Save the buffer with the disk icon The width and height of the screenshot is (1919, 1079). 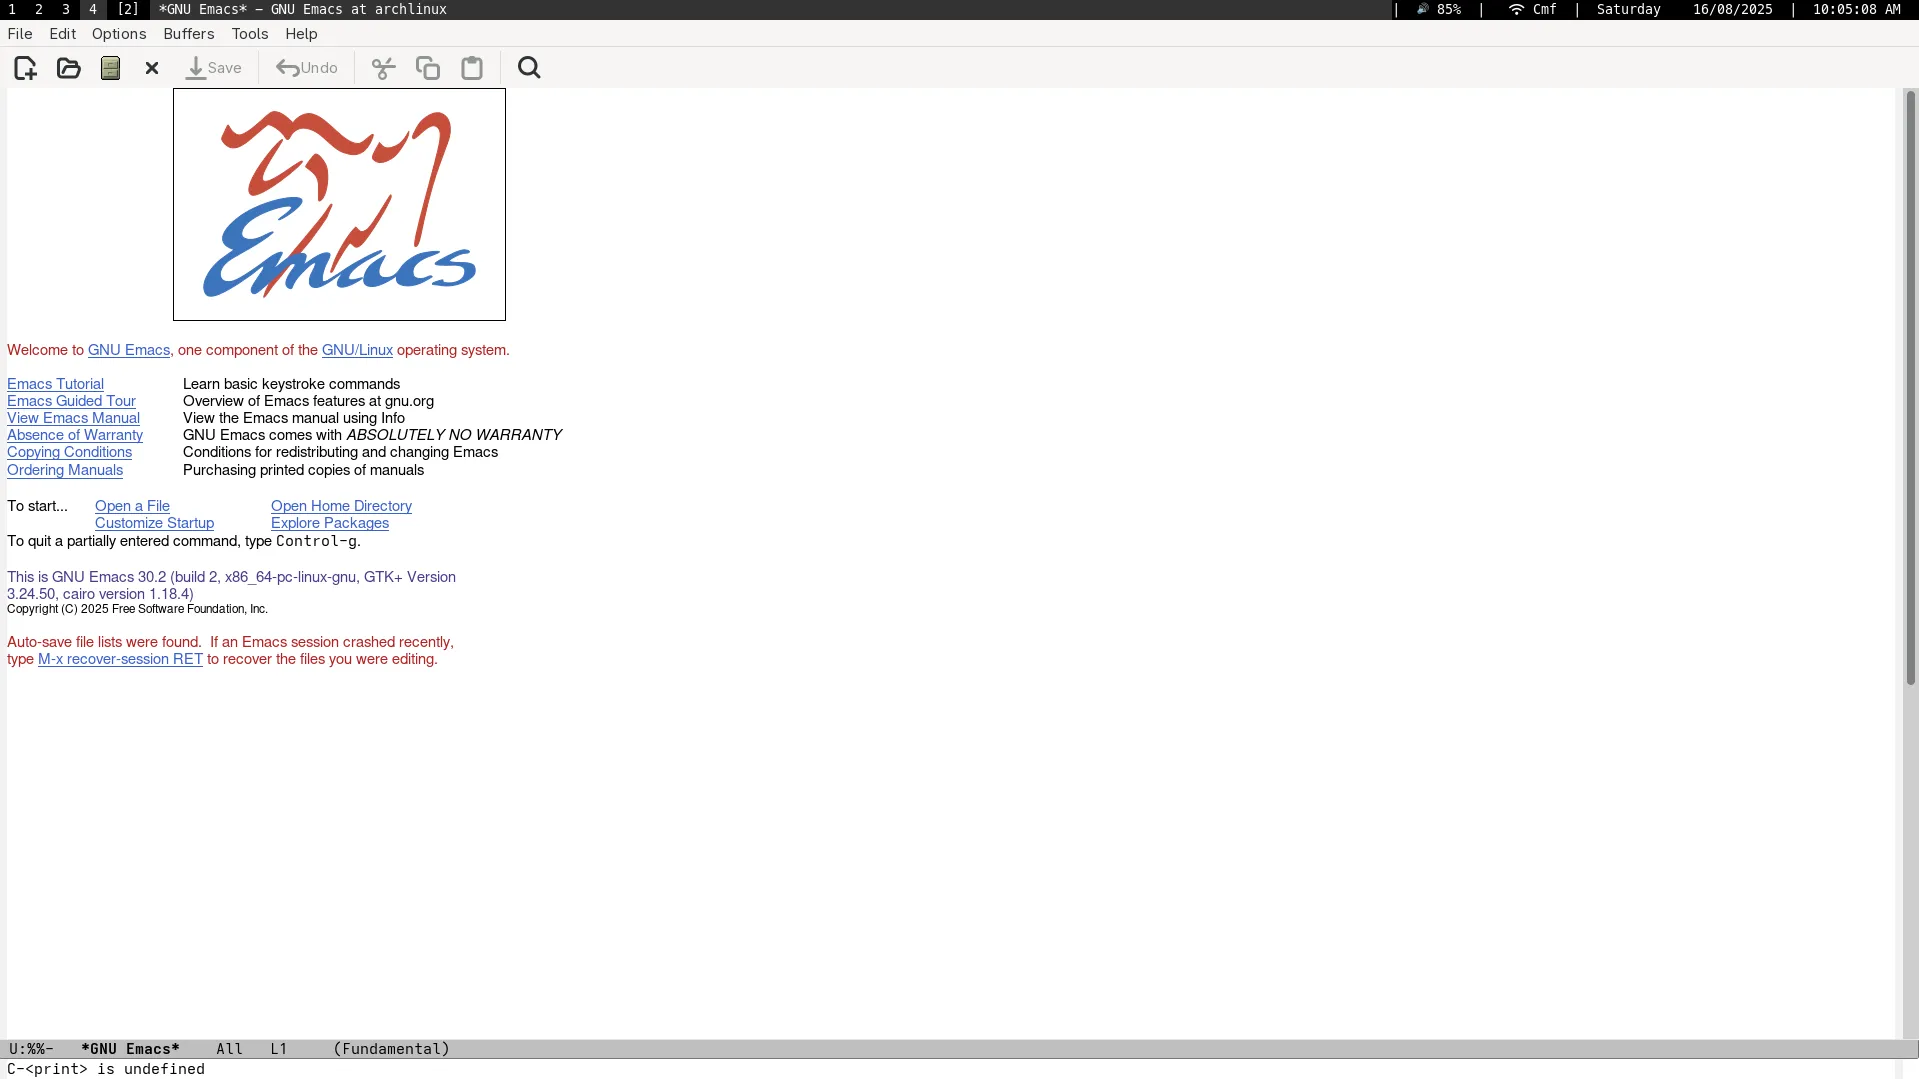click(110, 67)
